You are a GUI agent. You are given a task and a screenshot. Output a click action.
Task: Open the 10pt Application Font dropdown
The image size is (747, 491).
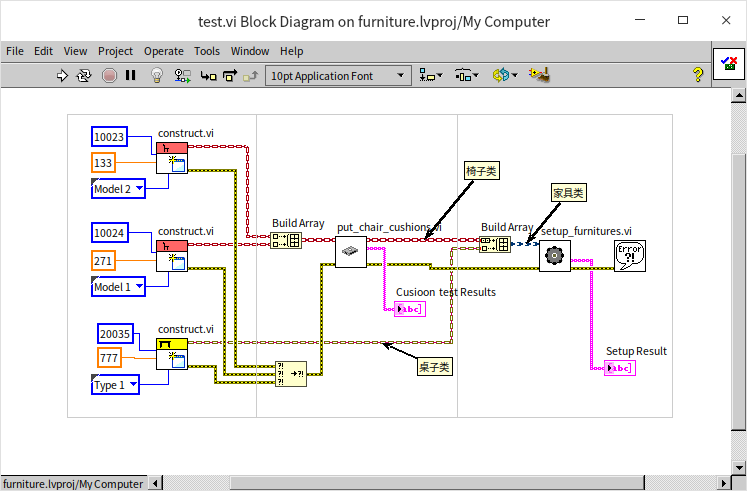click(338, 76)
